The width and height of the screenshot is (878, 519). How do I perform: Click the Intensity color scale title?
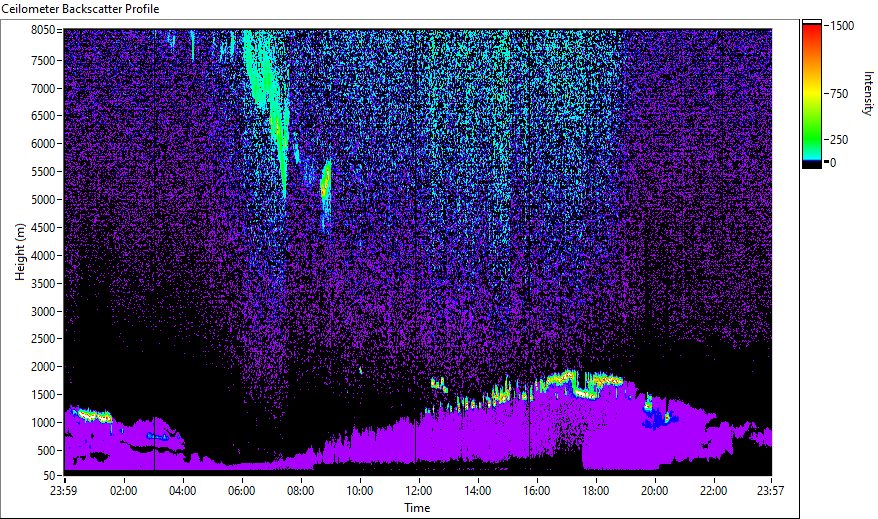click(868, 93)
